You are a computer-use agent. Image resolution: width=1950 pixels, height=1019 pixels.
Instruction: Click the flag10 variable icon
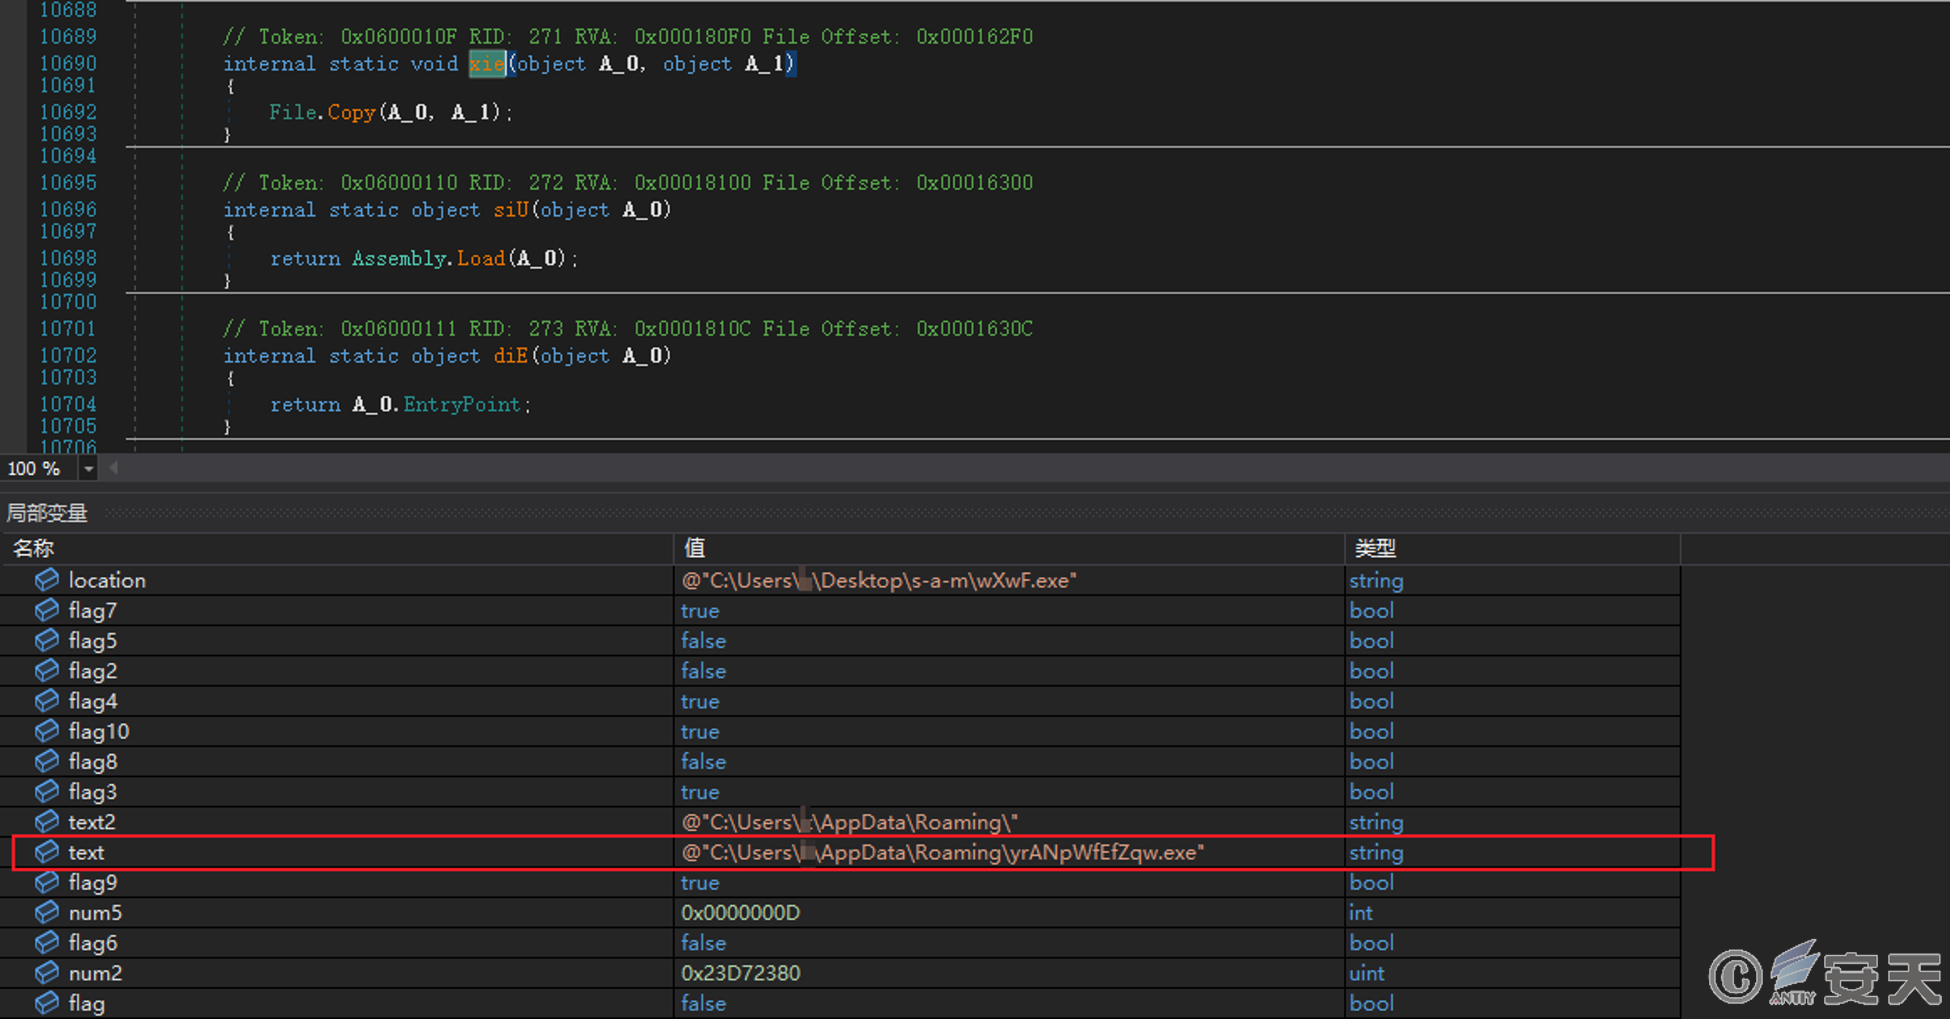coord(46,731)
